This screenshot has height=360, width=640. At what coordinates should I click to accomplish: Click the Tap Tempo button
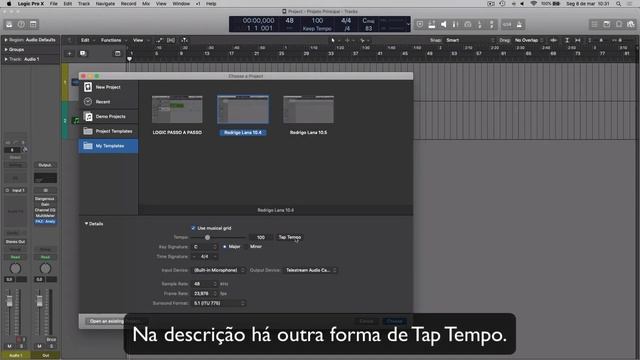click(290, 237)
